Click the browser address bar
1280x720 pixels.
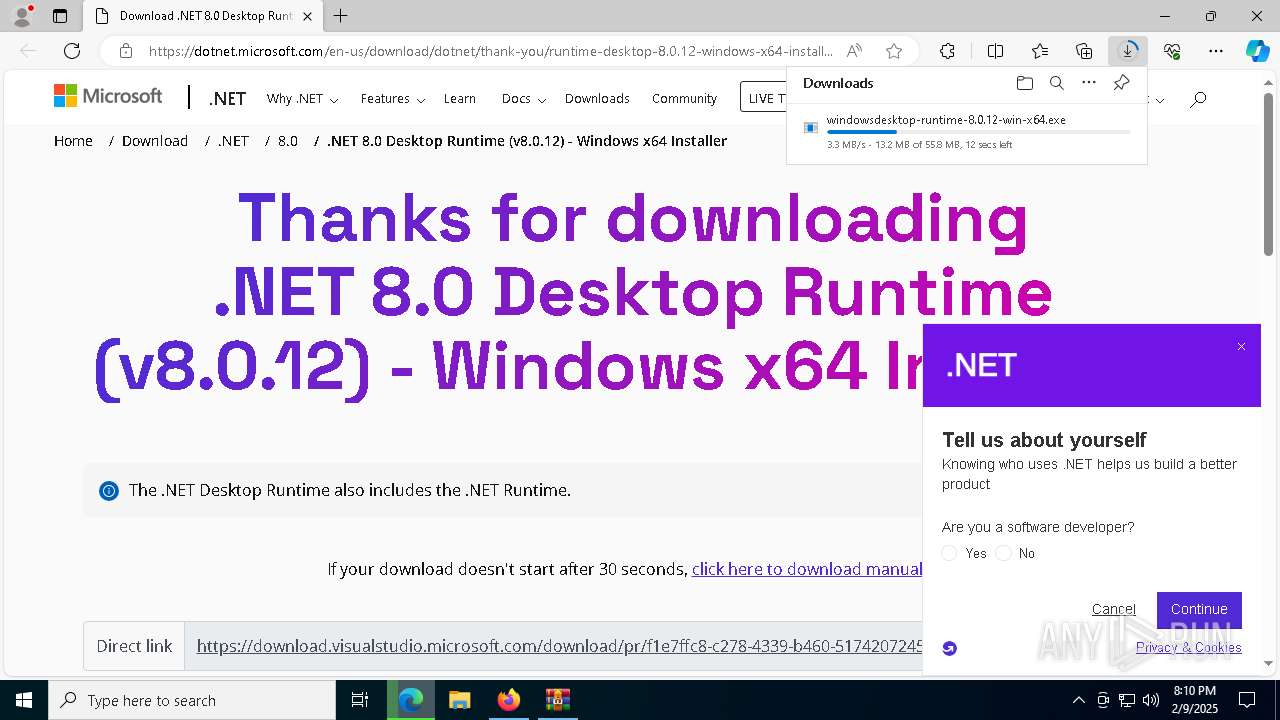490,51
